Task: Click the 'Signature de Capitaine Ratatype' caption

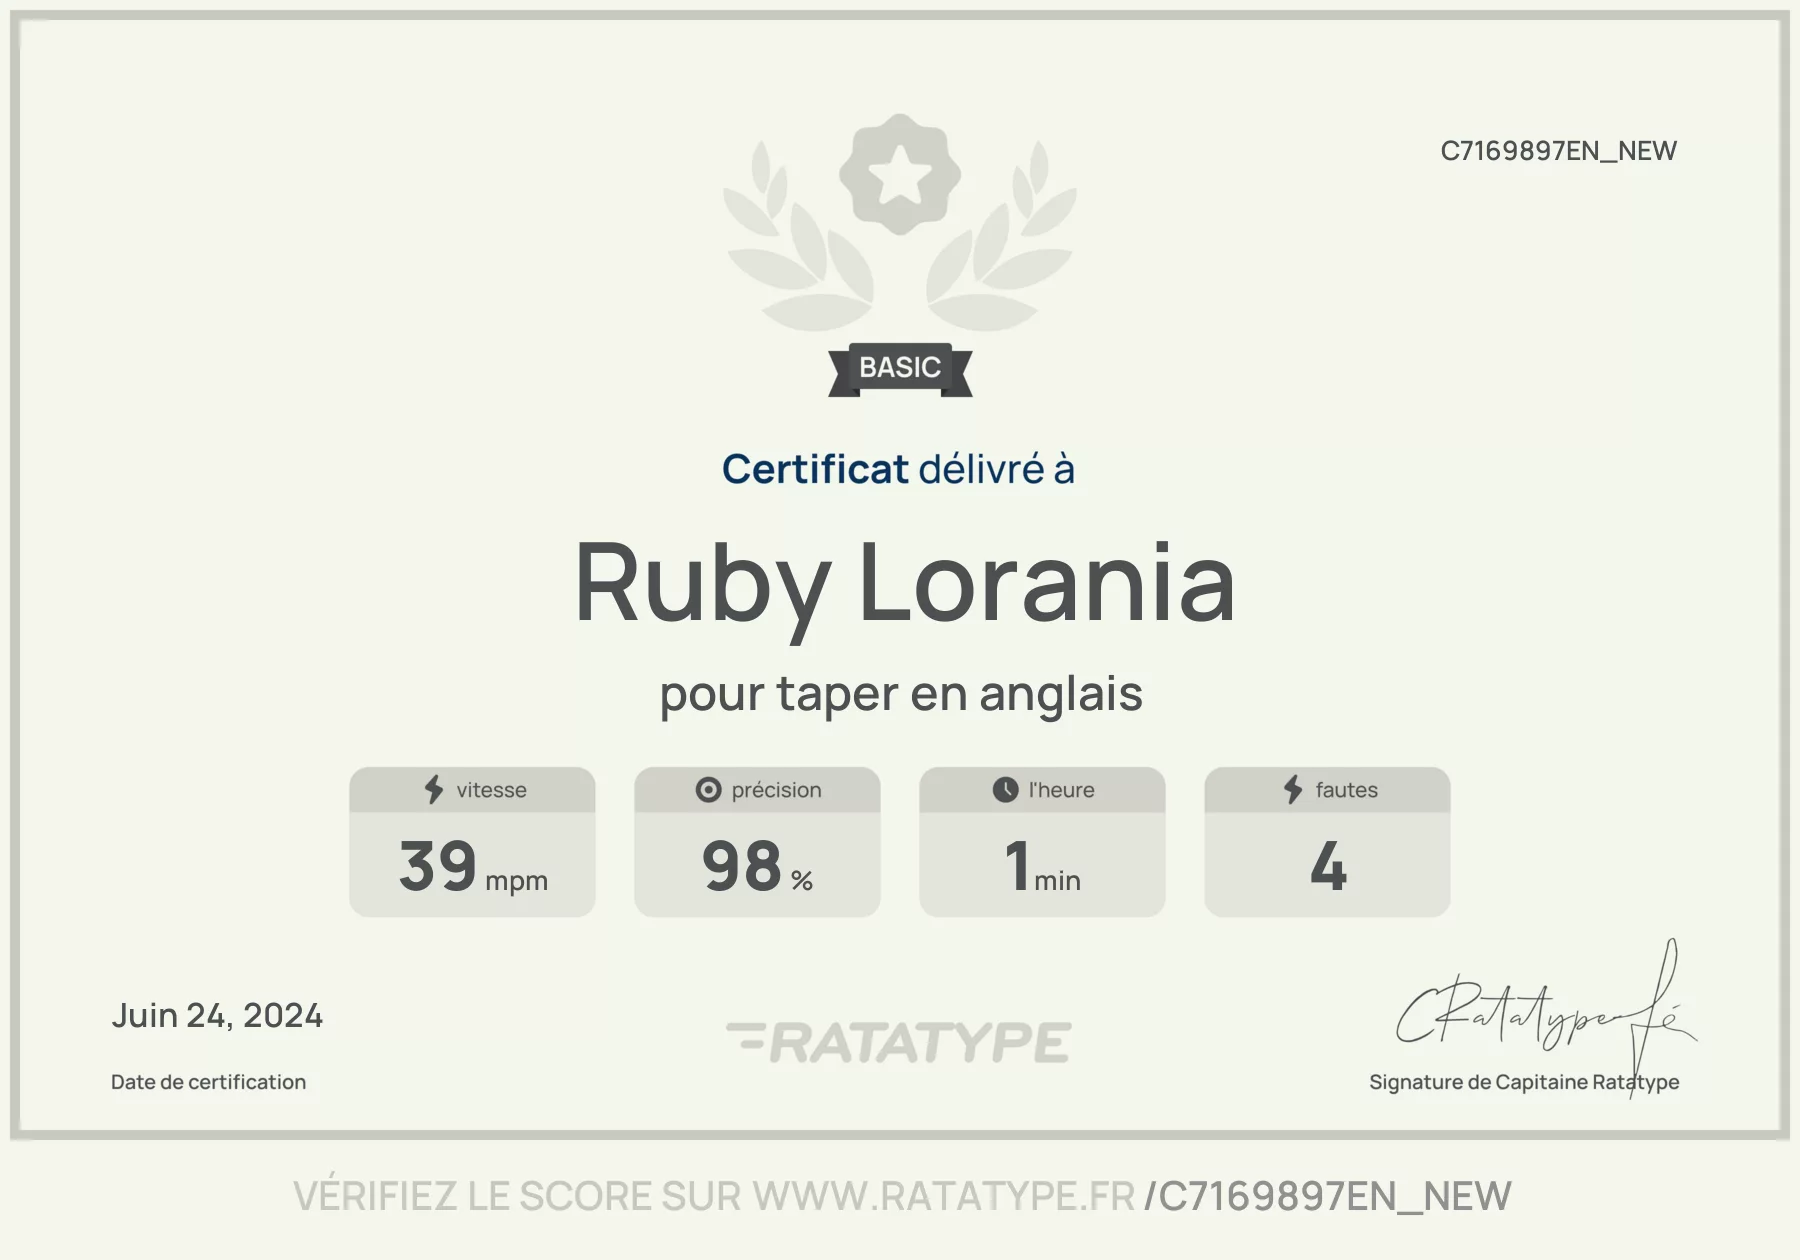Action: point(1524,1082)
